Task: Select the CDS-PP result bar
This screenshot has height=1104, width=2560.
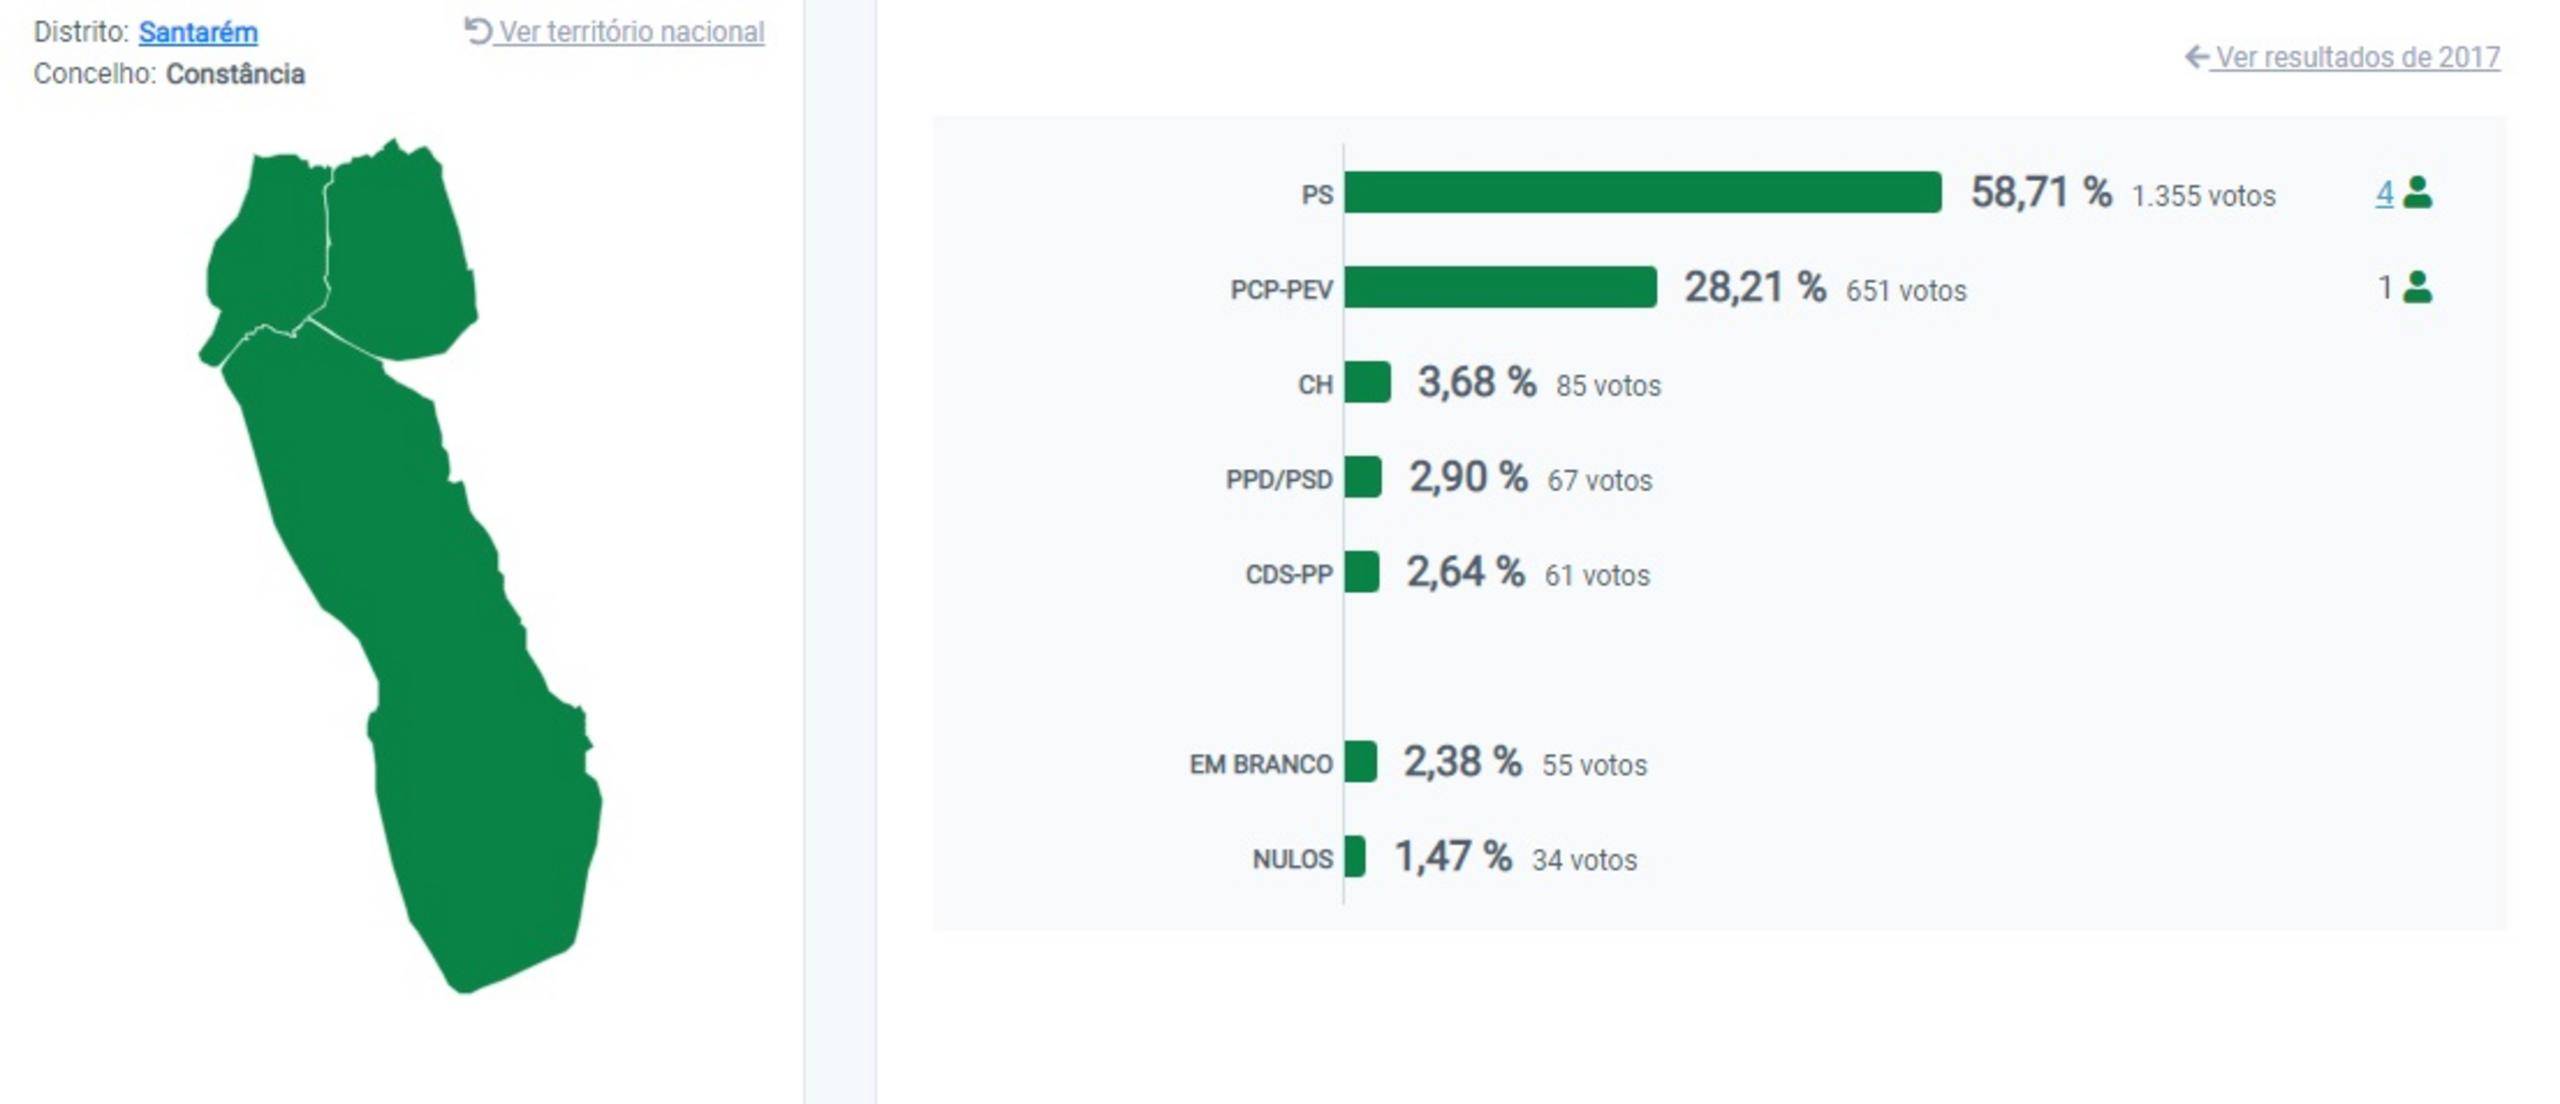Action: tap(1362, 572)
